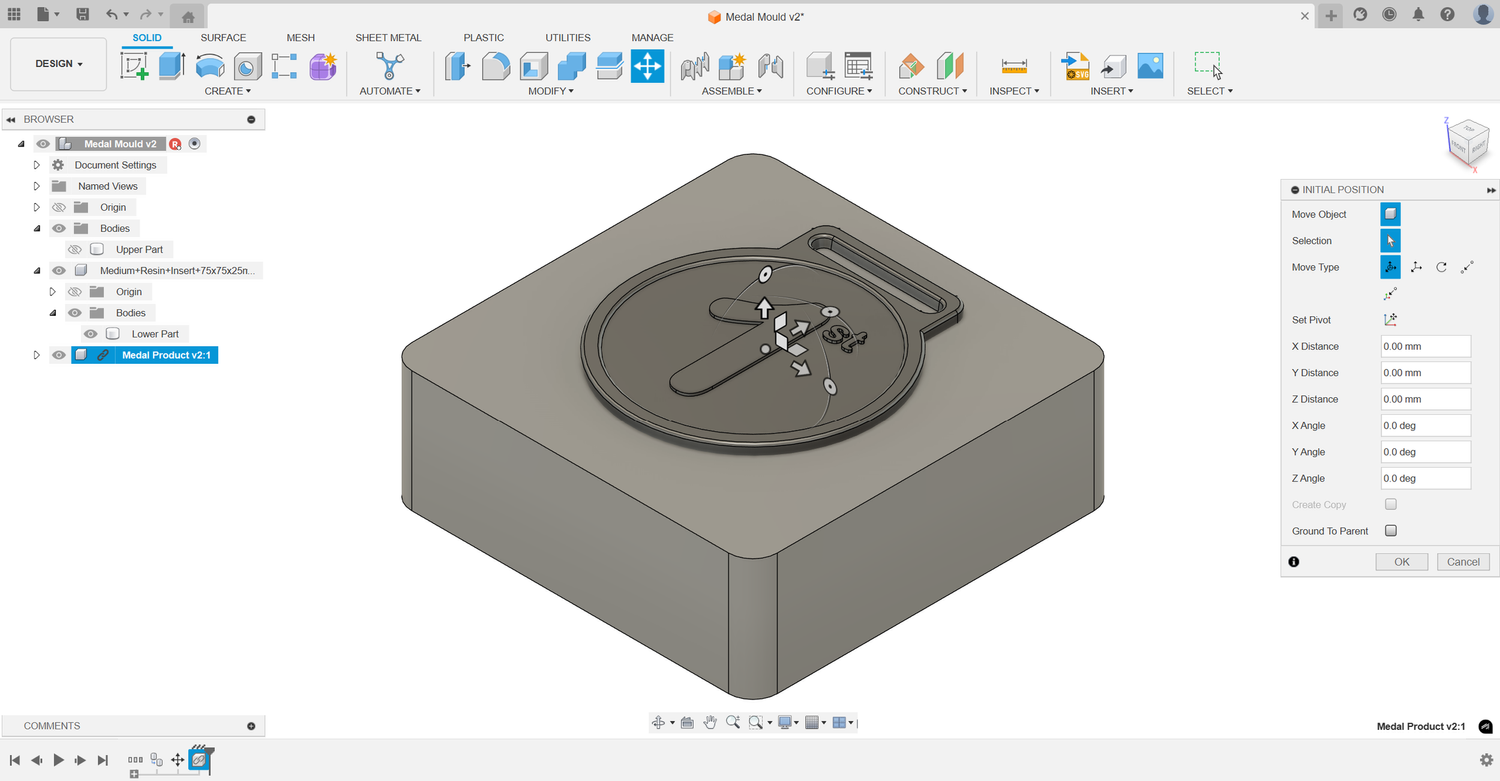Hide the Medium+Resin+Insert component
Screen dimensions: 1500x781
click(x=59, y=271)
